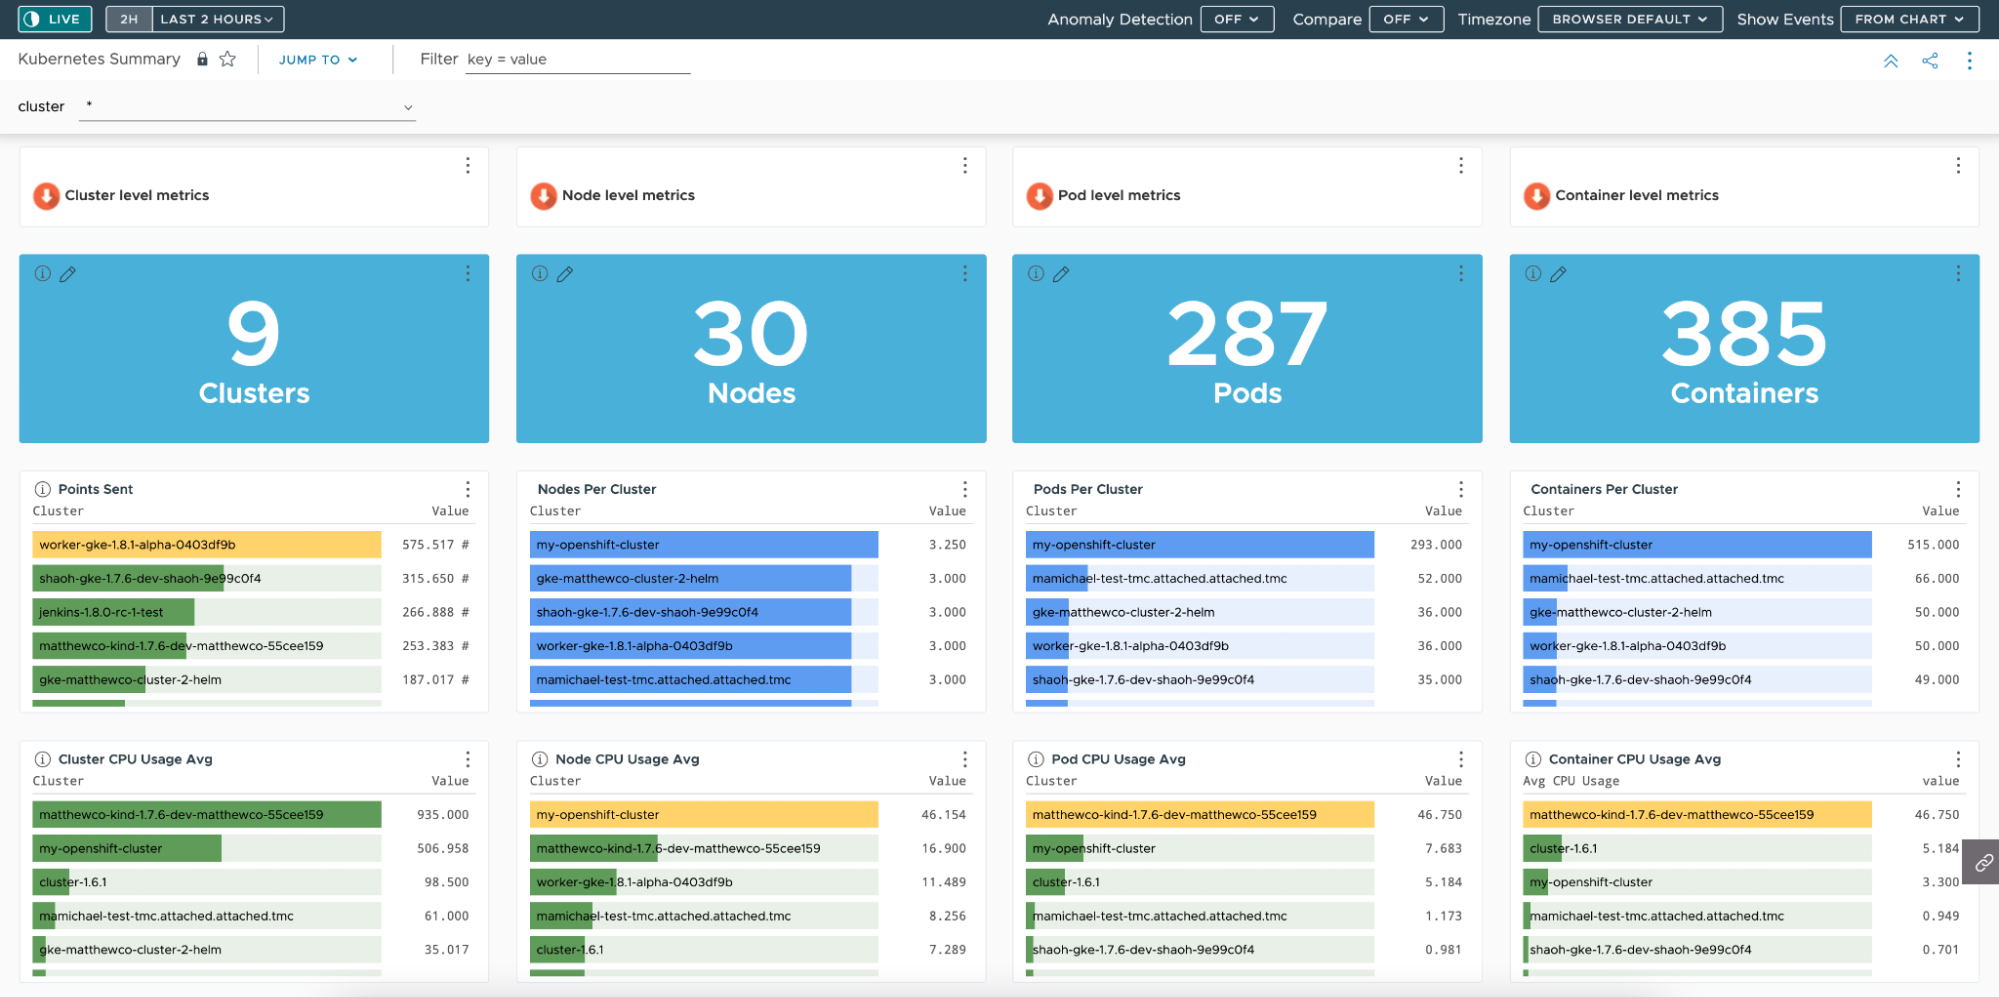
Task: Click down-arrow icon next to Pod level metrics
Action: tap(1039, 196)
